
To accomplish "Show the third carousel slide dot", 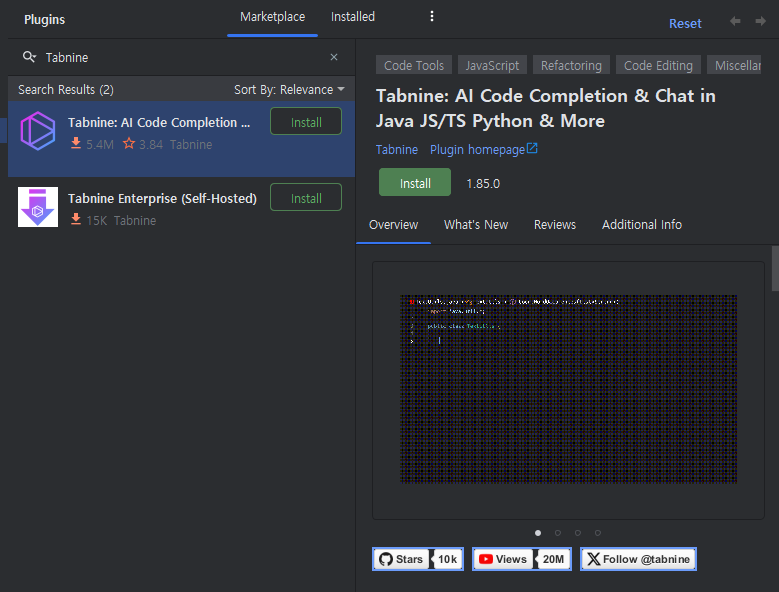I will click(578, 533).
